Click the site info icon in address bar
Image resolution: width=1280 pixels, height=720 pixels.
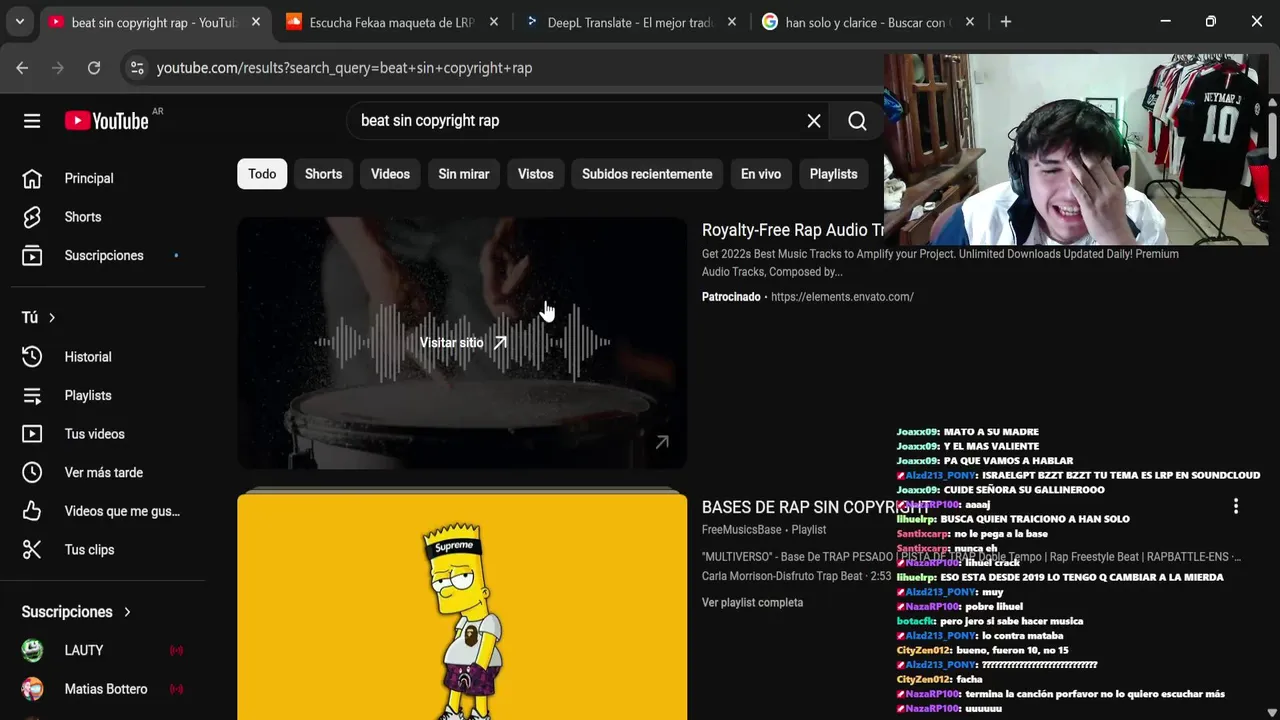coord(137,68)
